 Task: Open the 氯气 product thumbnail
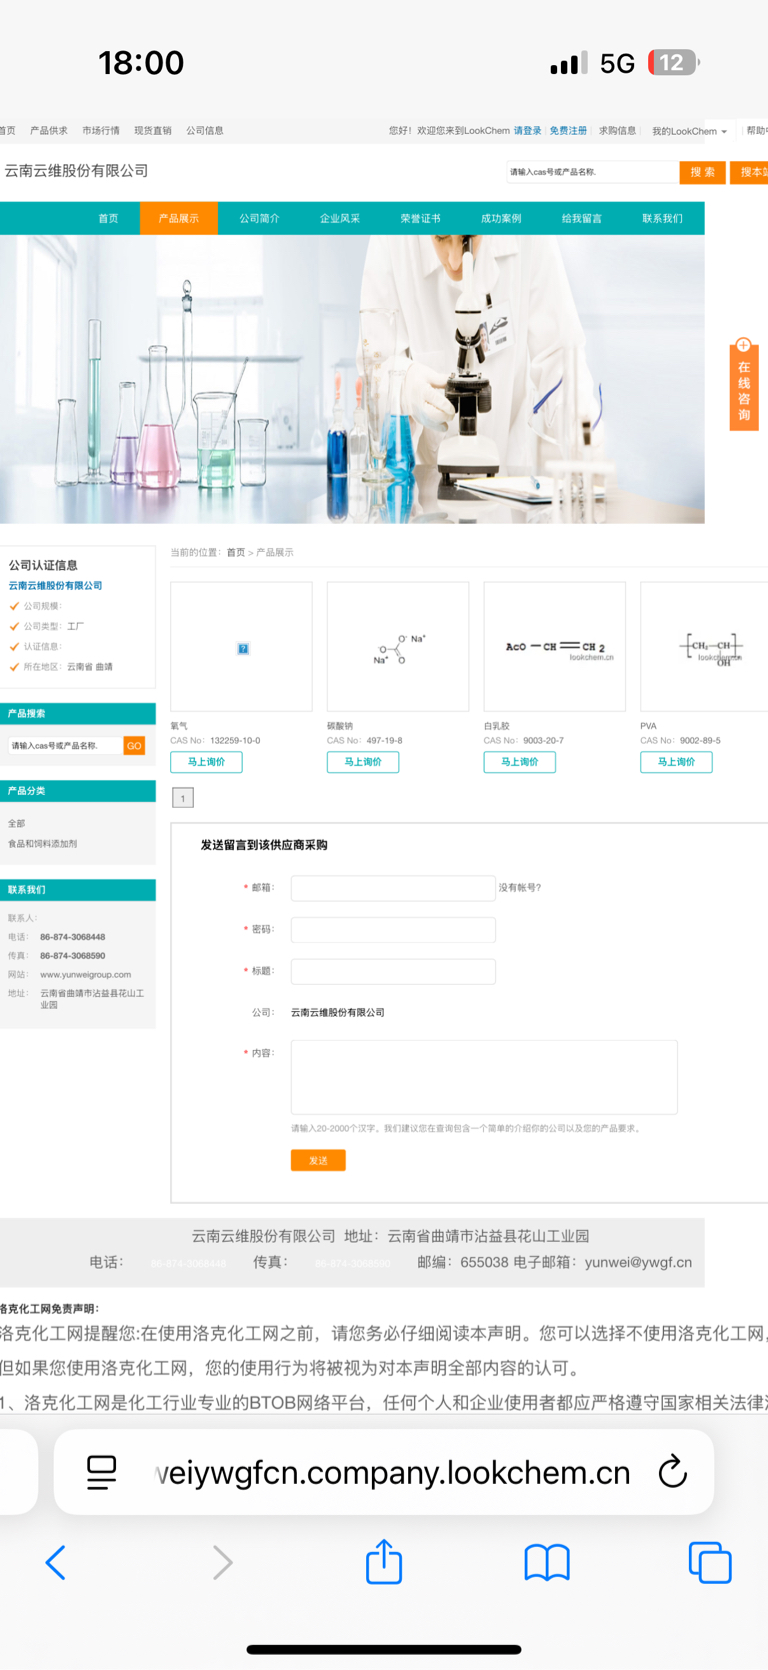tap(242, 647)
